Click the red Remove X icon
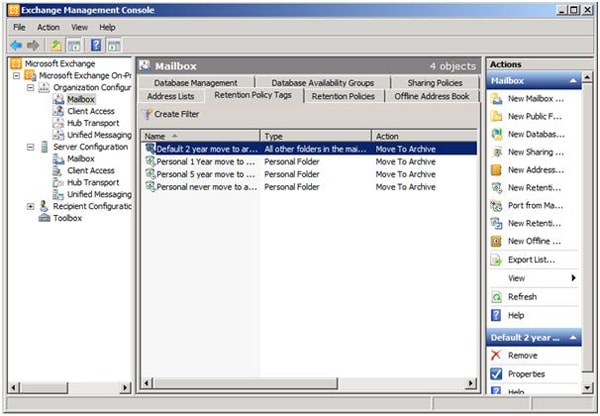Screen dimensions: 600x416 [496, 355]
